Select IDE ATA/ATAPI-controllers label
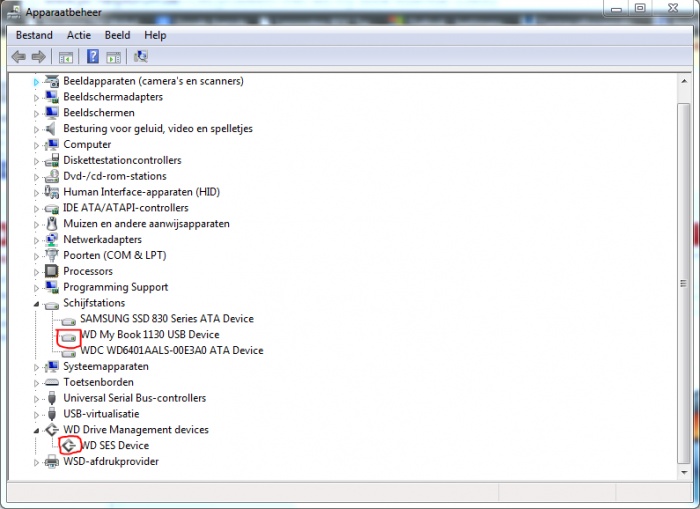The image size is (700, 509). coord(126,208)
